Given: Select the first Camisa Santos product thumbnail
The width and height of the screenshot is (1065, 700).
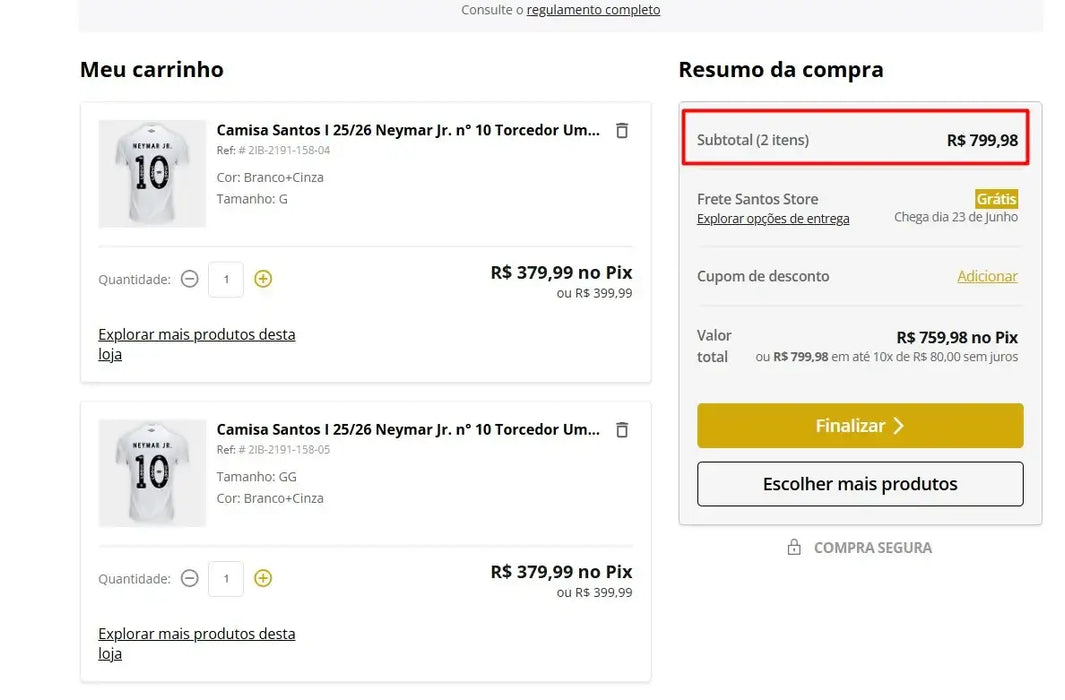Looking at the screenshot, I should tap(152, 174).
